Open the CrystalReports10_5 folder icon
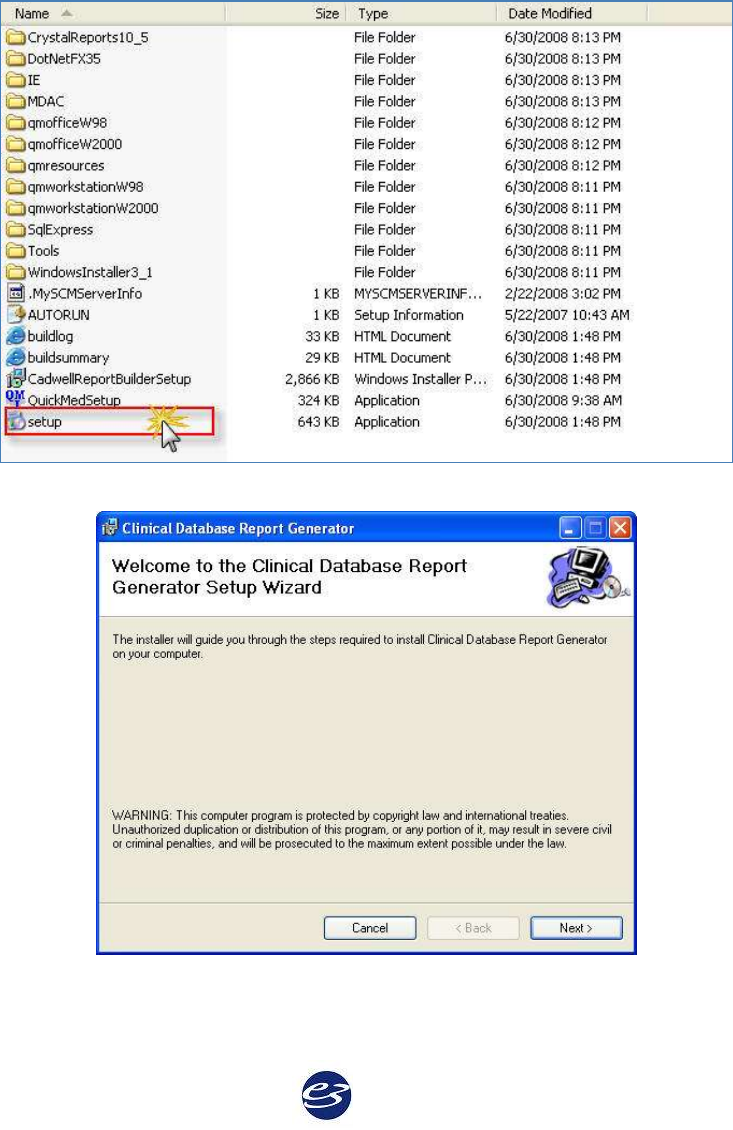 tap(16, 37)
